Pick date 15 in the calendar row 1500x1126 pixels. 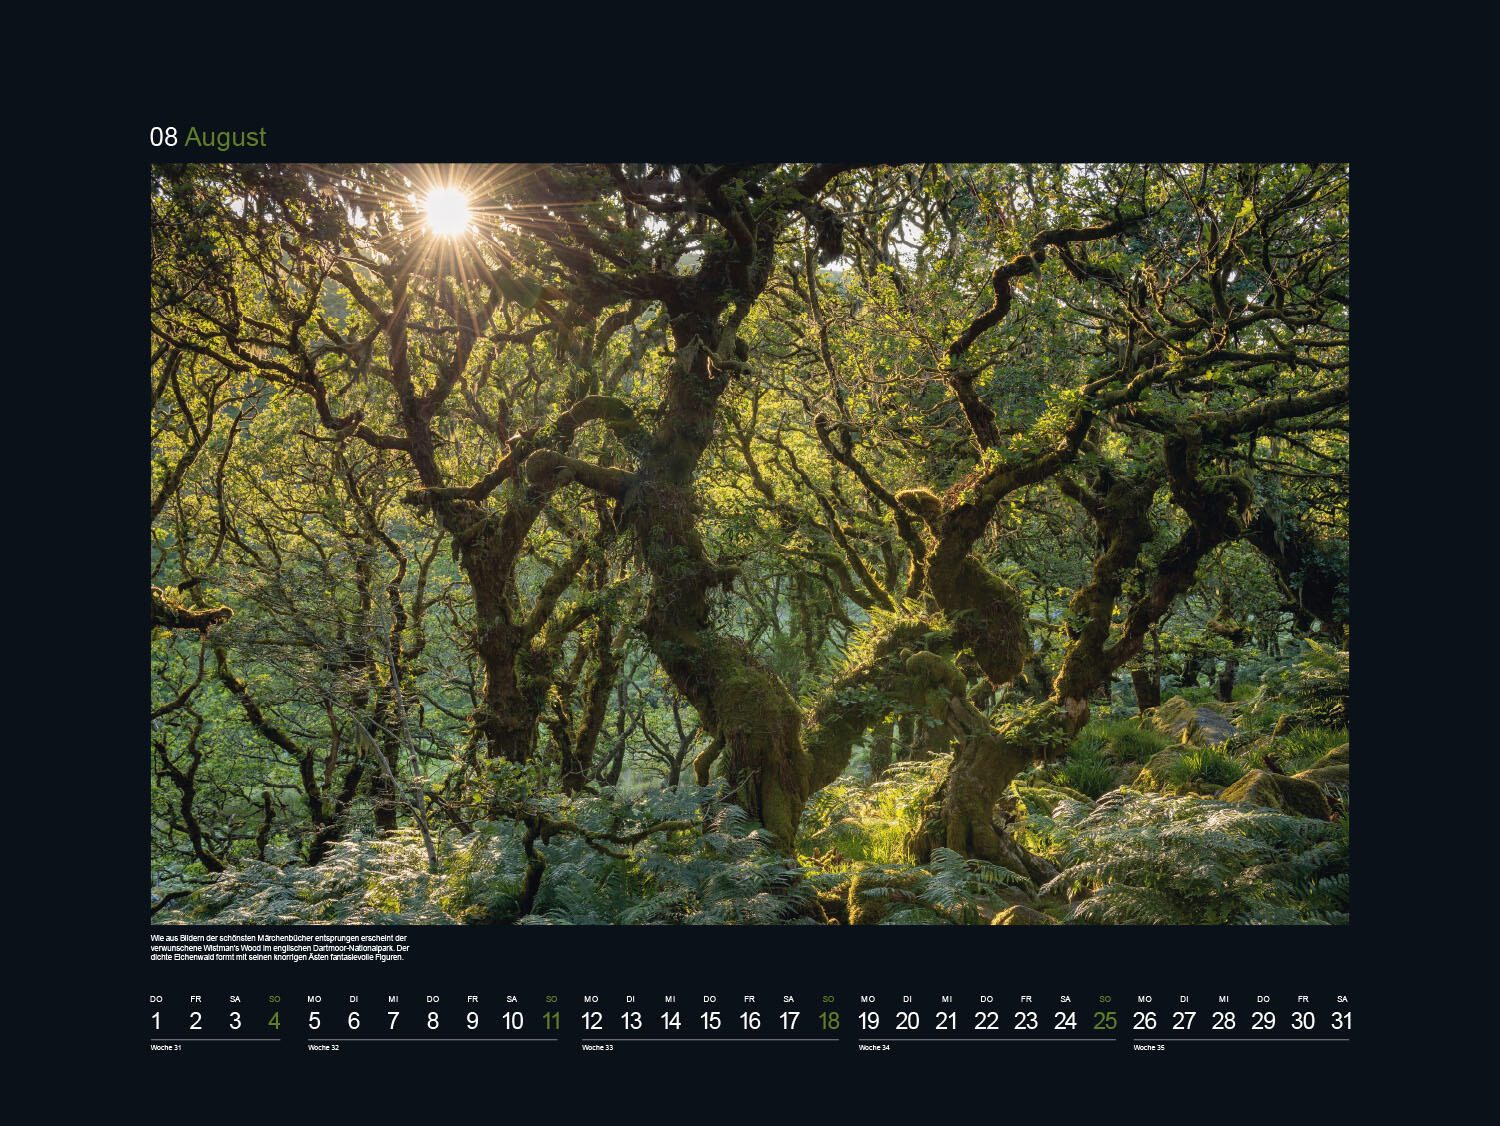pos(710,1021)
